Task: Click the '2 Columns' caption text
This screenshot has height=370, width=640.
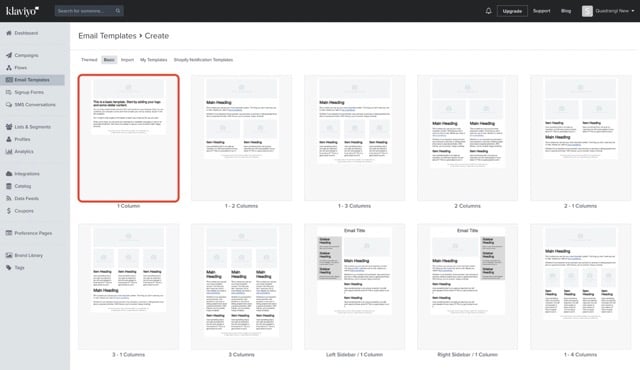Action: pyautogui.click(x=467, y=206)
